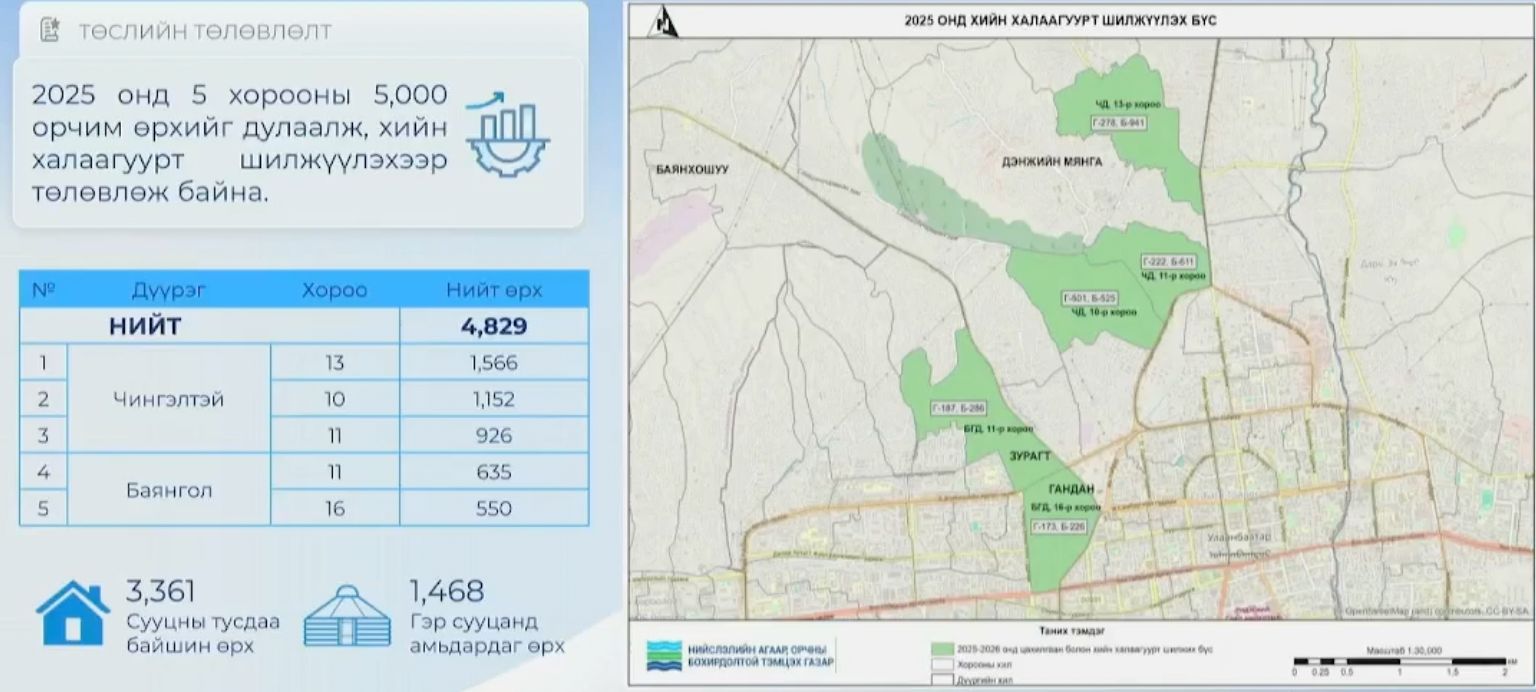Click the north arrow compass icon on map
The height and width of the screenshot is (692, 1536).
(661, 22)
